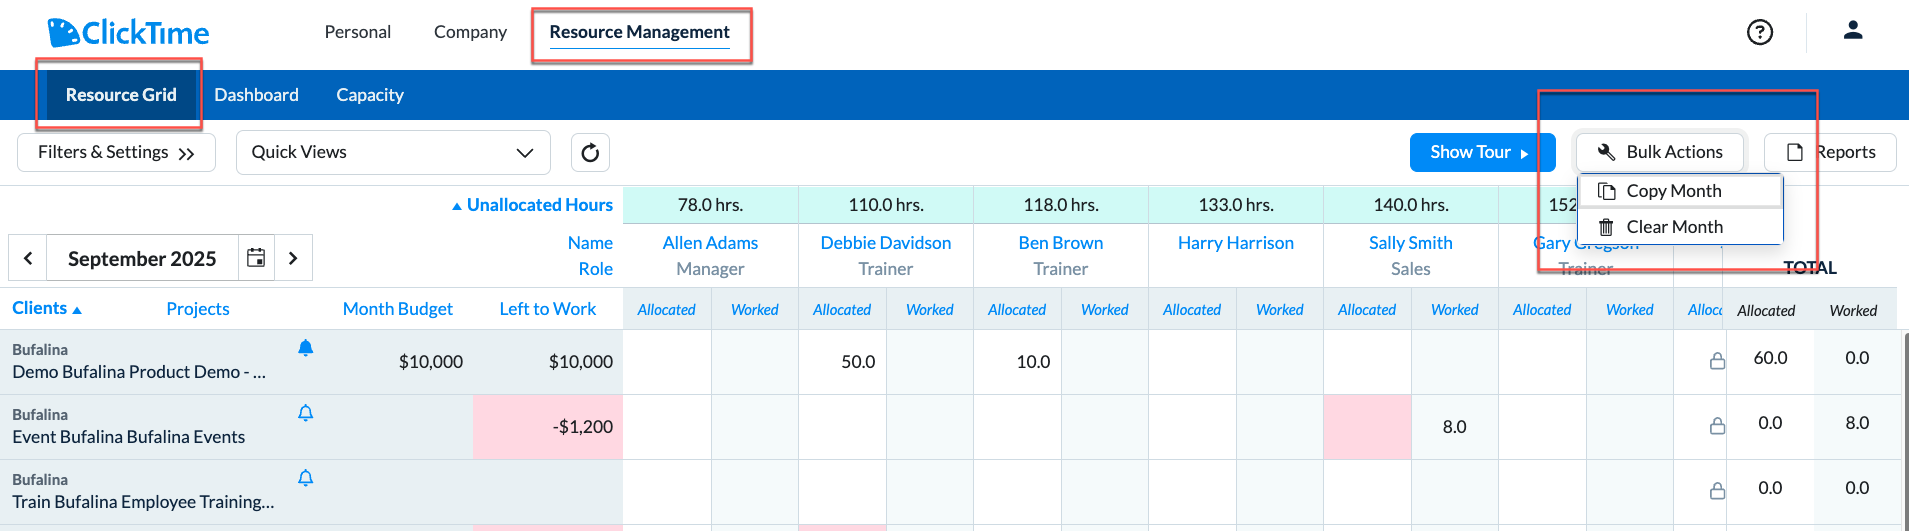Open the Quick Views dropdown

[393, 152]
